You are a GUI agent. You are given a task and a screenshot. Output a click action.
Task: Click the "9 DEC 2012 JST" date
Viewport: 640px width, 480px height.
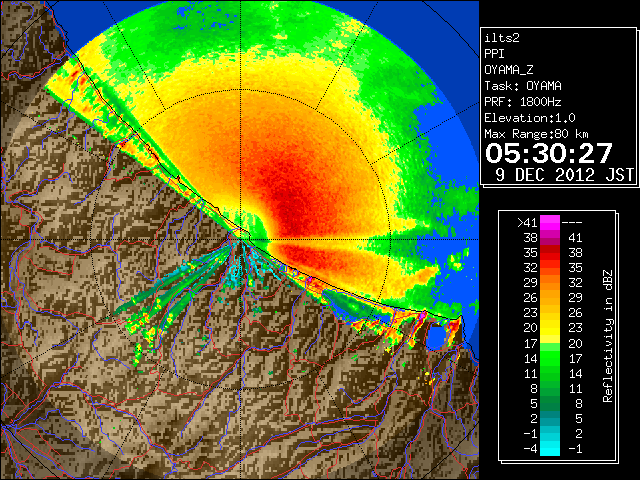(564, 175)
